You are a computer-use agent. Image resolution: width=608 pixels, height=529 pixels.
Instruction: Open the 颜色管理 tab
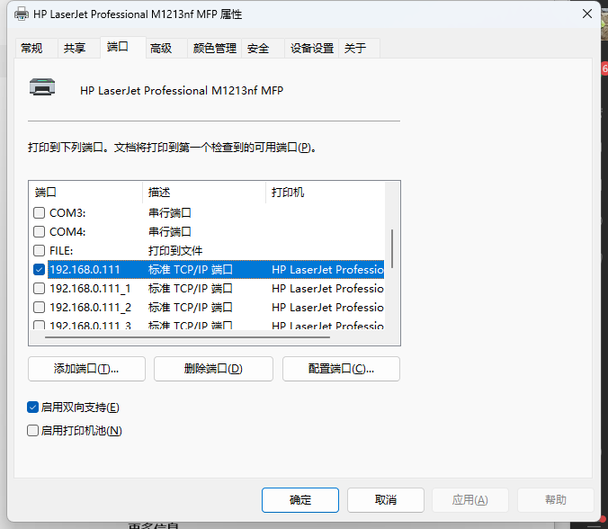point(214,48)
